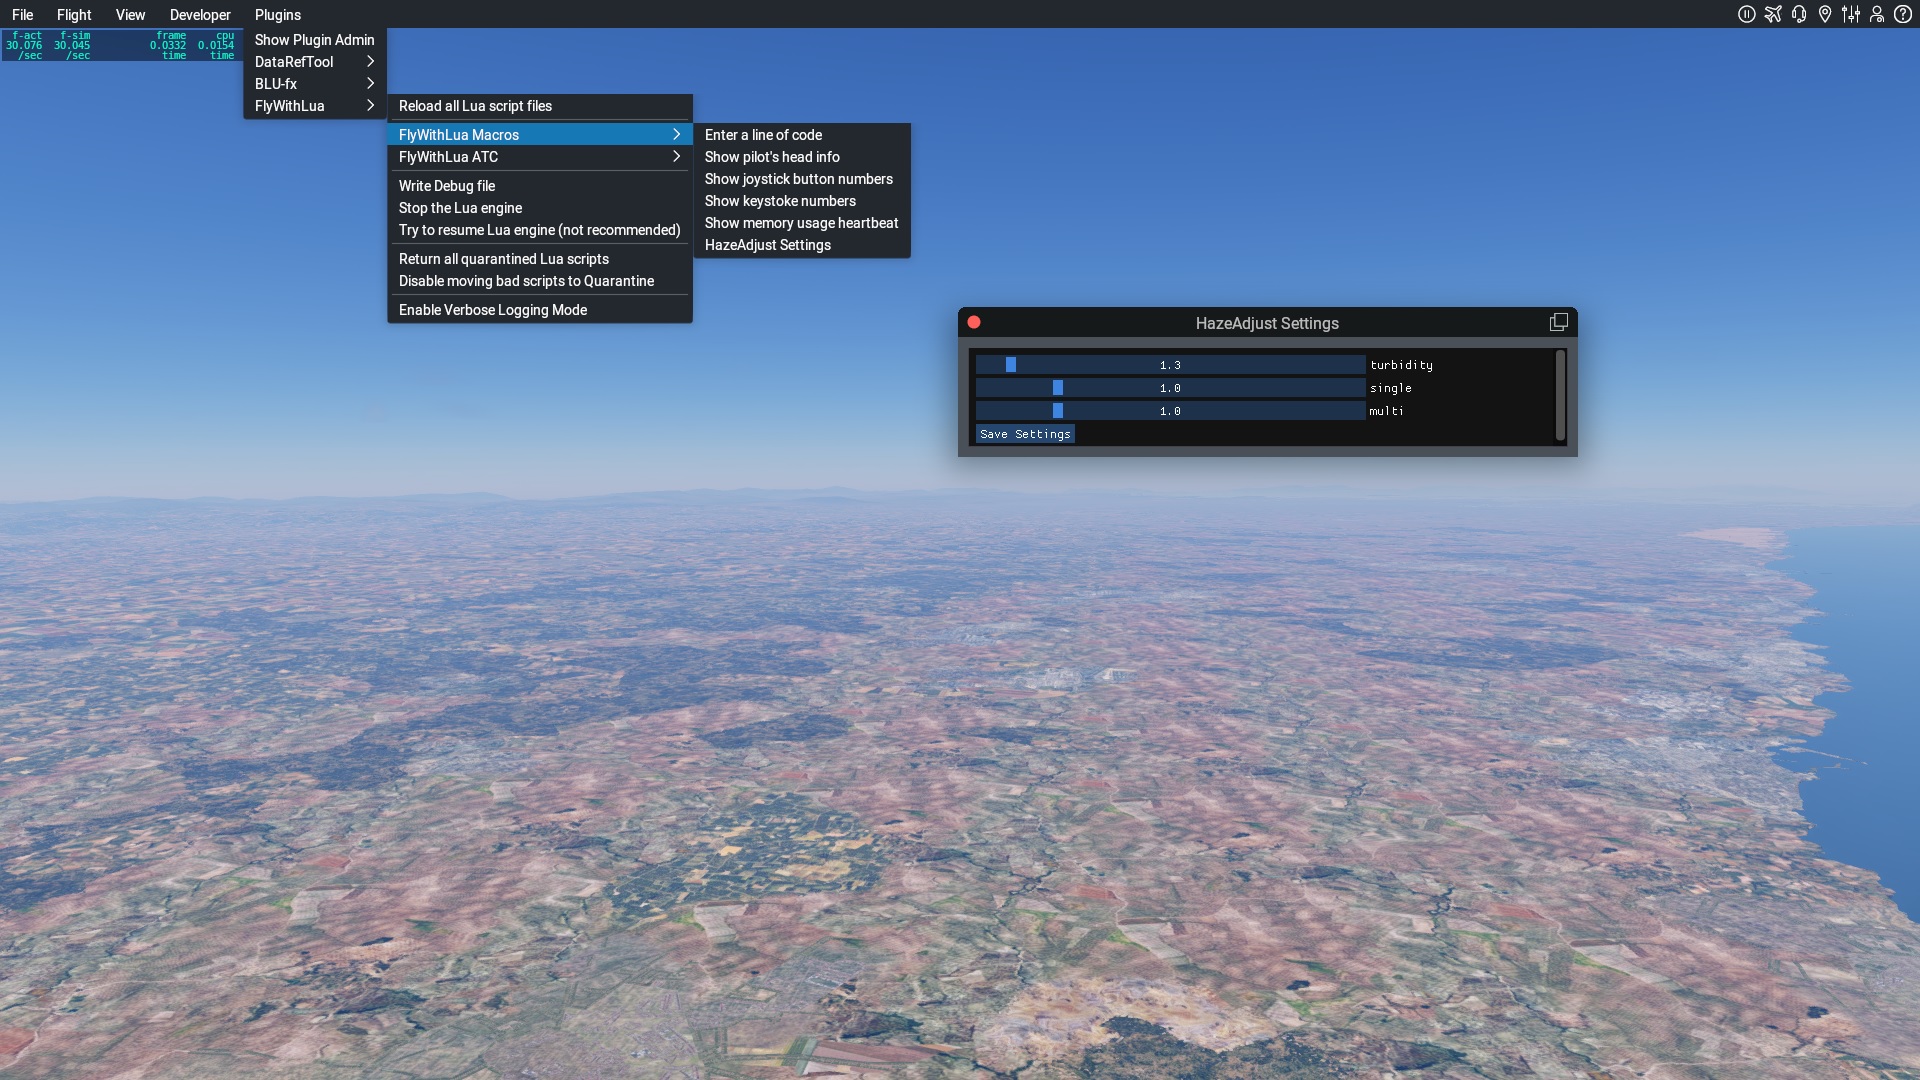Select Write Debug file
The width and height of the screenshot is (1920, 1080).
coord(540,186)
